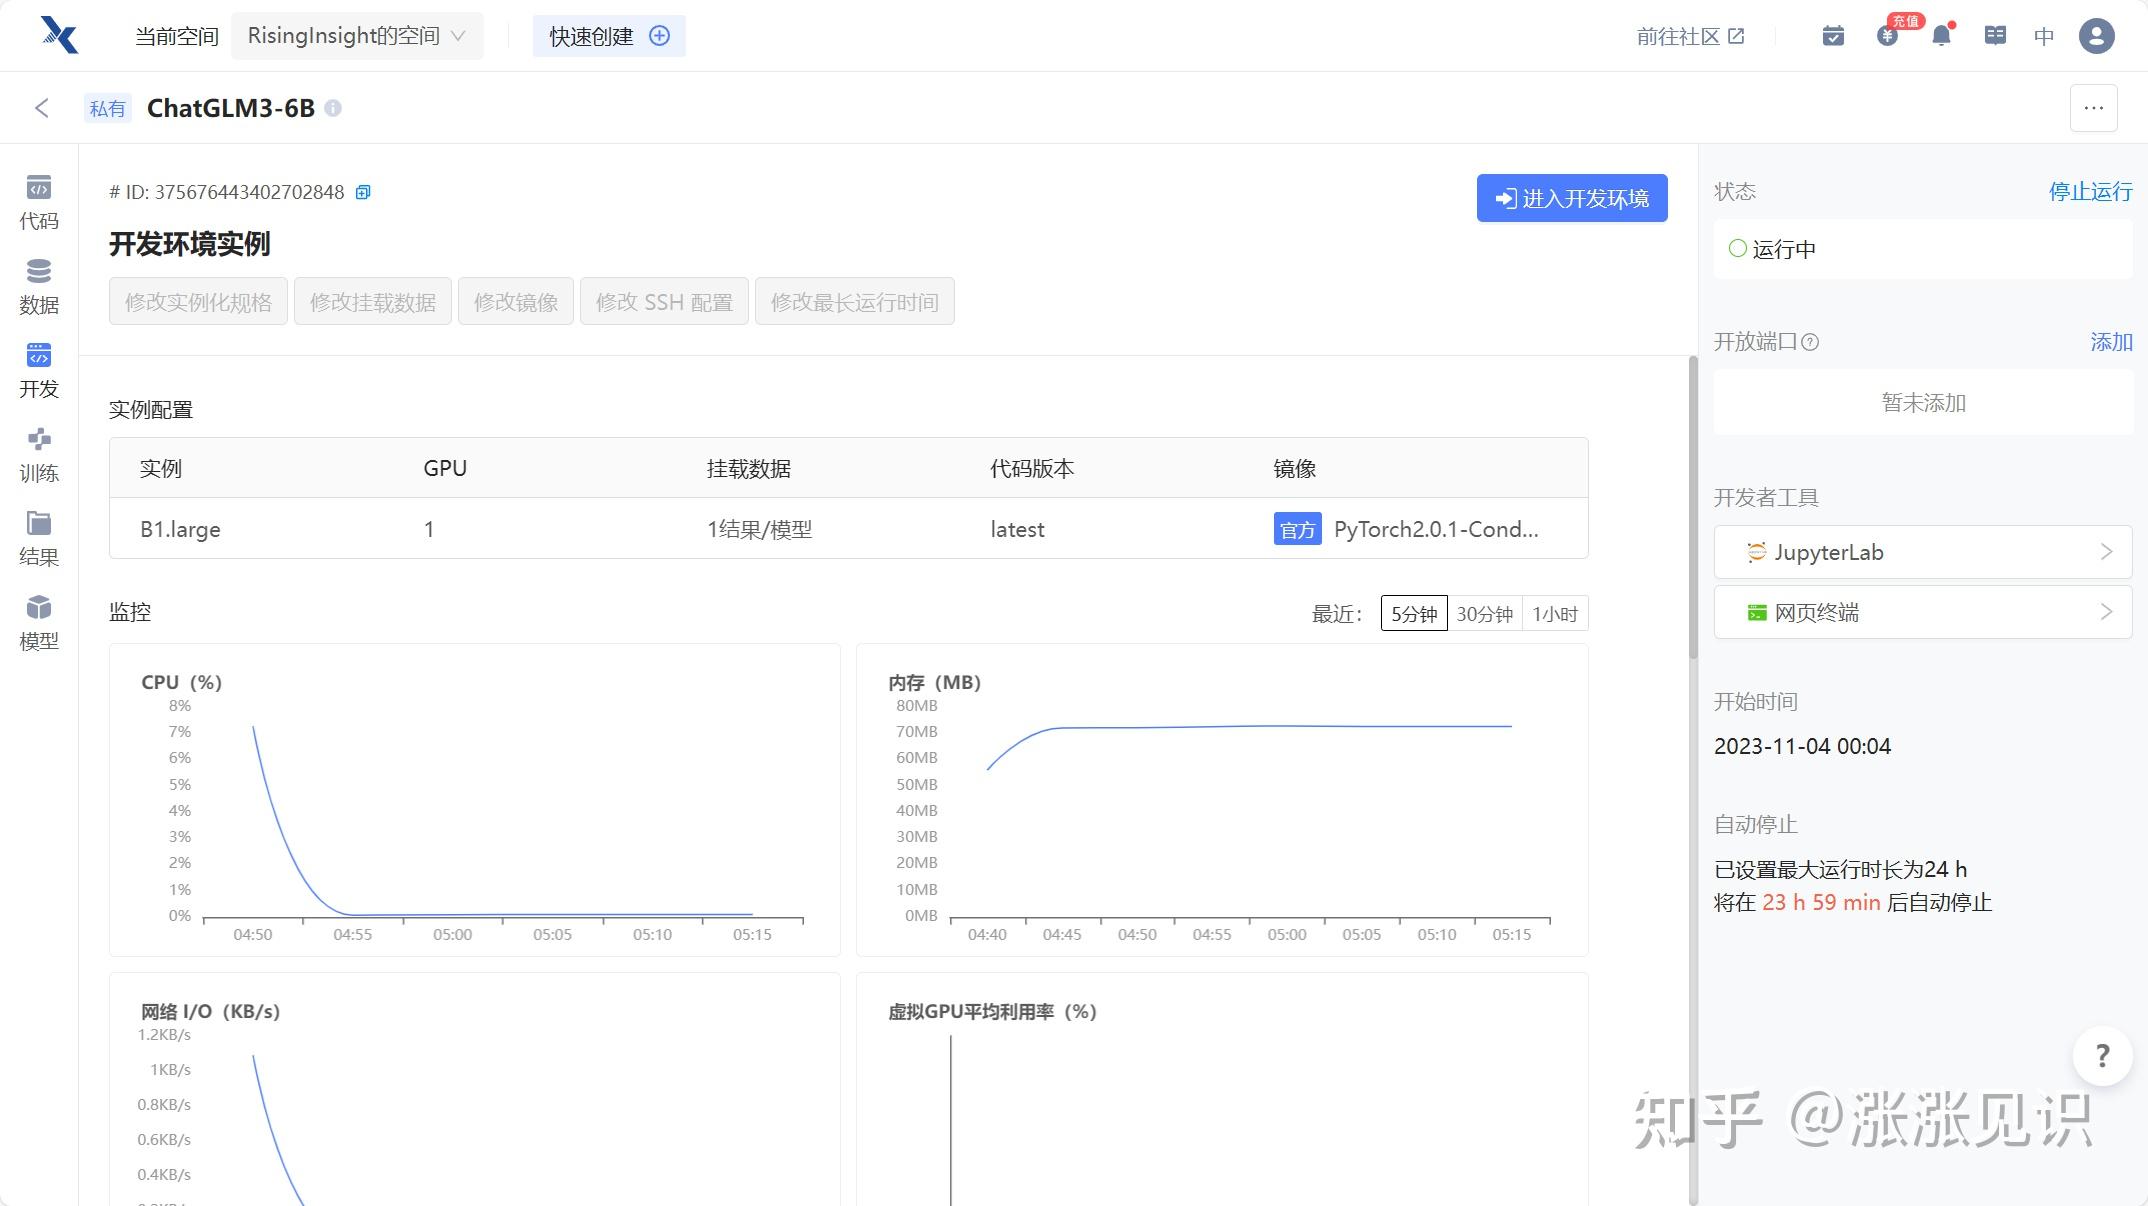Click the 网络 I/O chart
Viewport: 2148px width, 1206px height.
tap(474, 1089)
